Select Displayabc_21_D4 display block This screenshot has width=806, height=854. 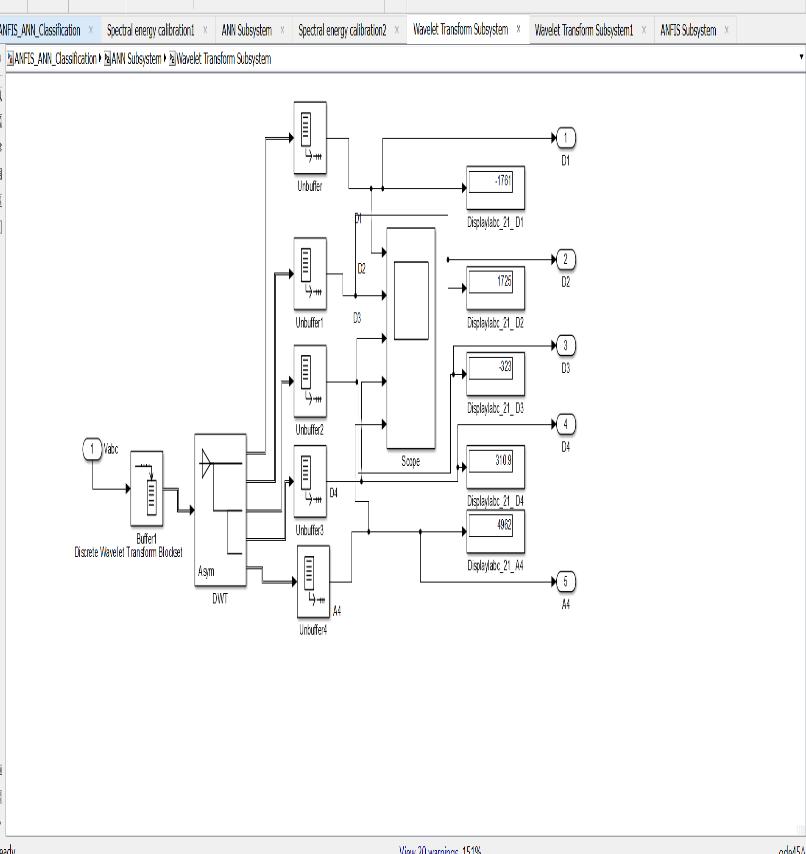(496, 467)
